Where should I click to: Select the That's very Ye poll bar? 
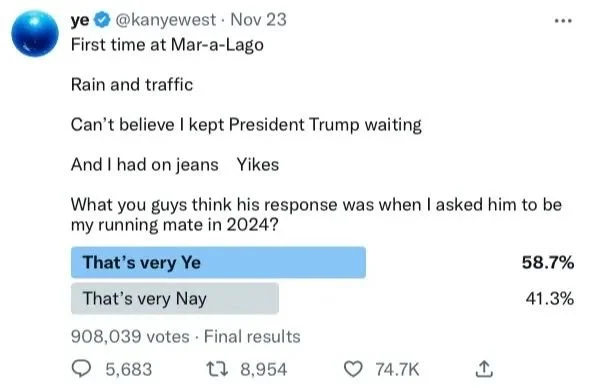coord(218,262)
